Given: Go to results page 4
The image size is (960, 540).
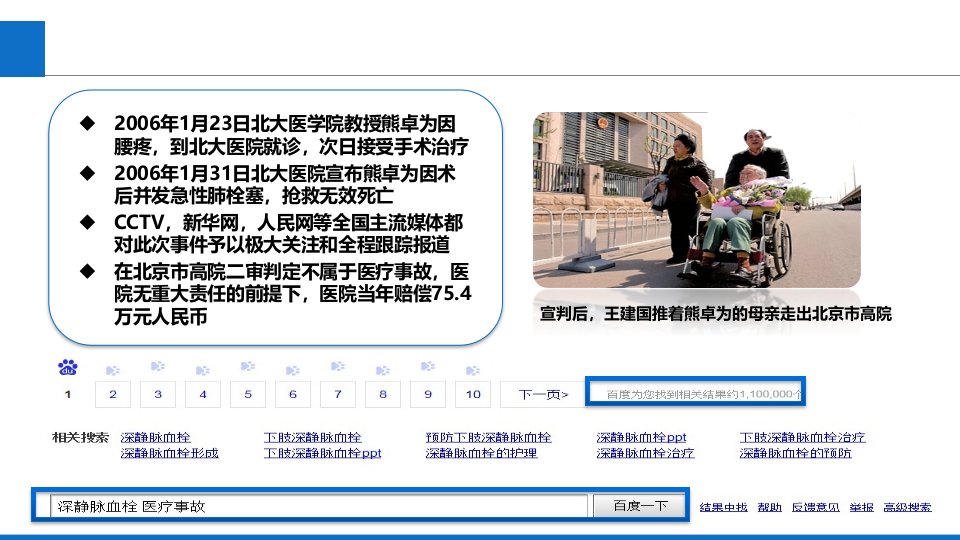Looking at the screenshot, I should click(203, 394).
